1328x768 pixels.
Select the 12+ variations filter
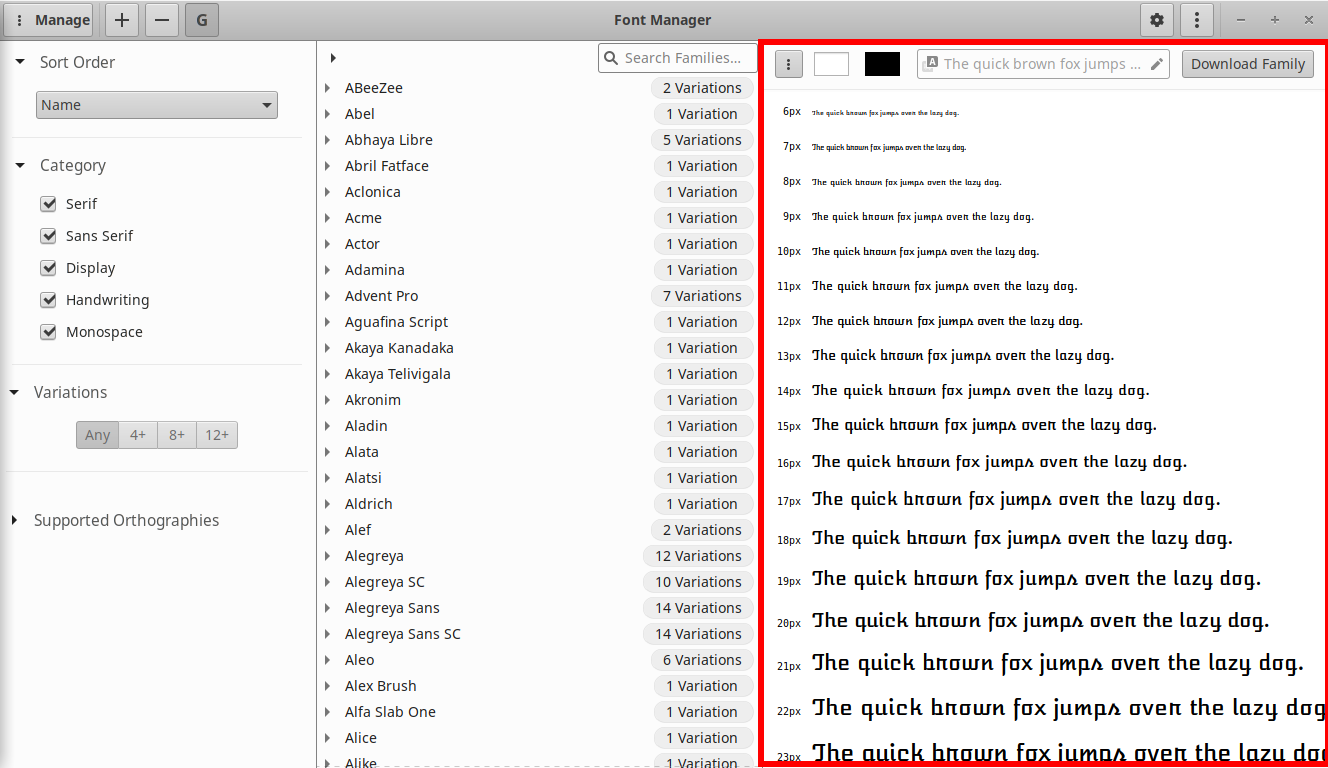click(217, 435)
